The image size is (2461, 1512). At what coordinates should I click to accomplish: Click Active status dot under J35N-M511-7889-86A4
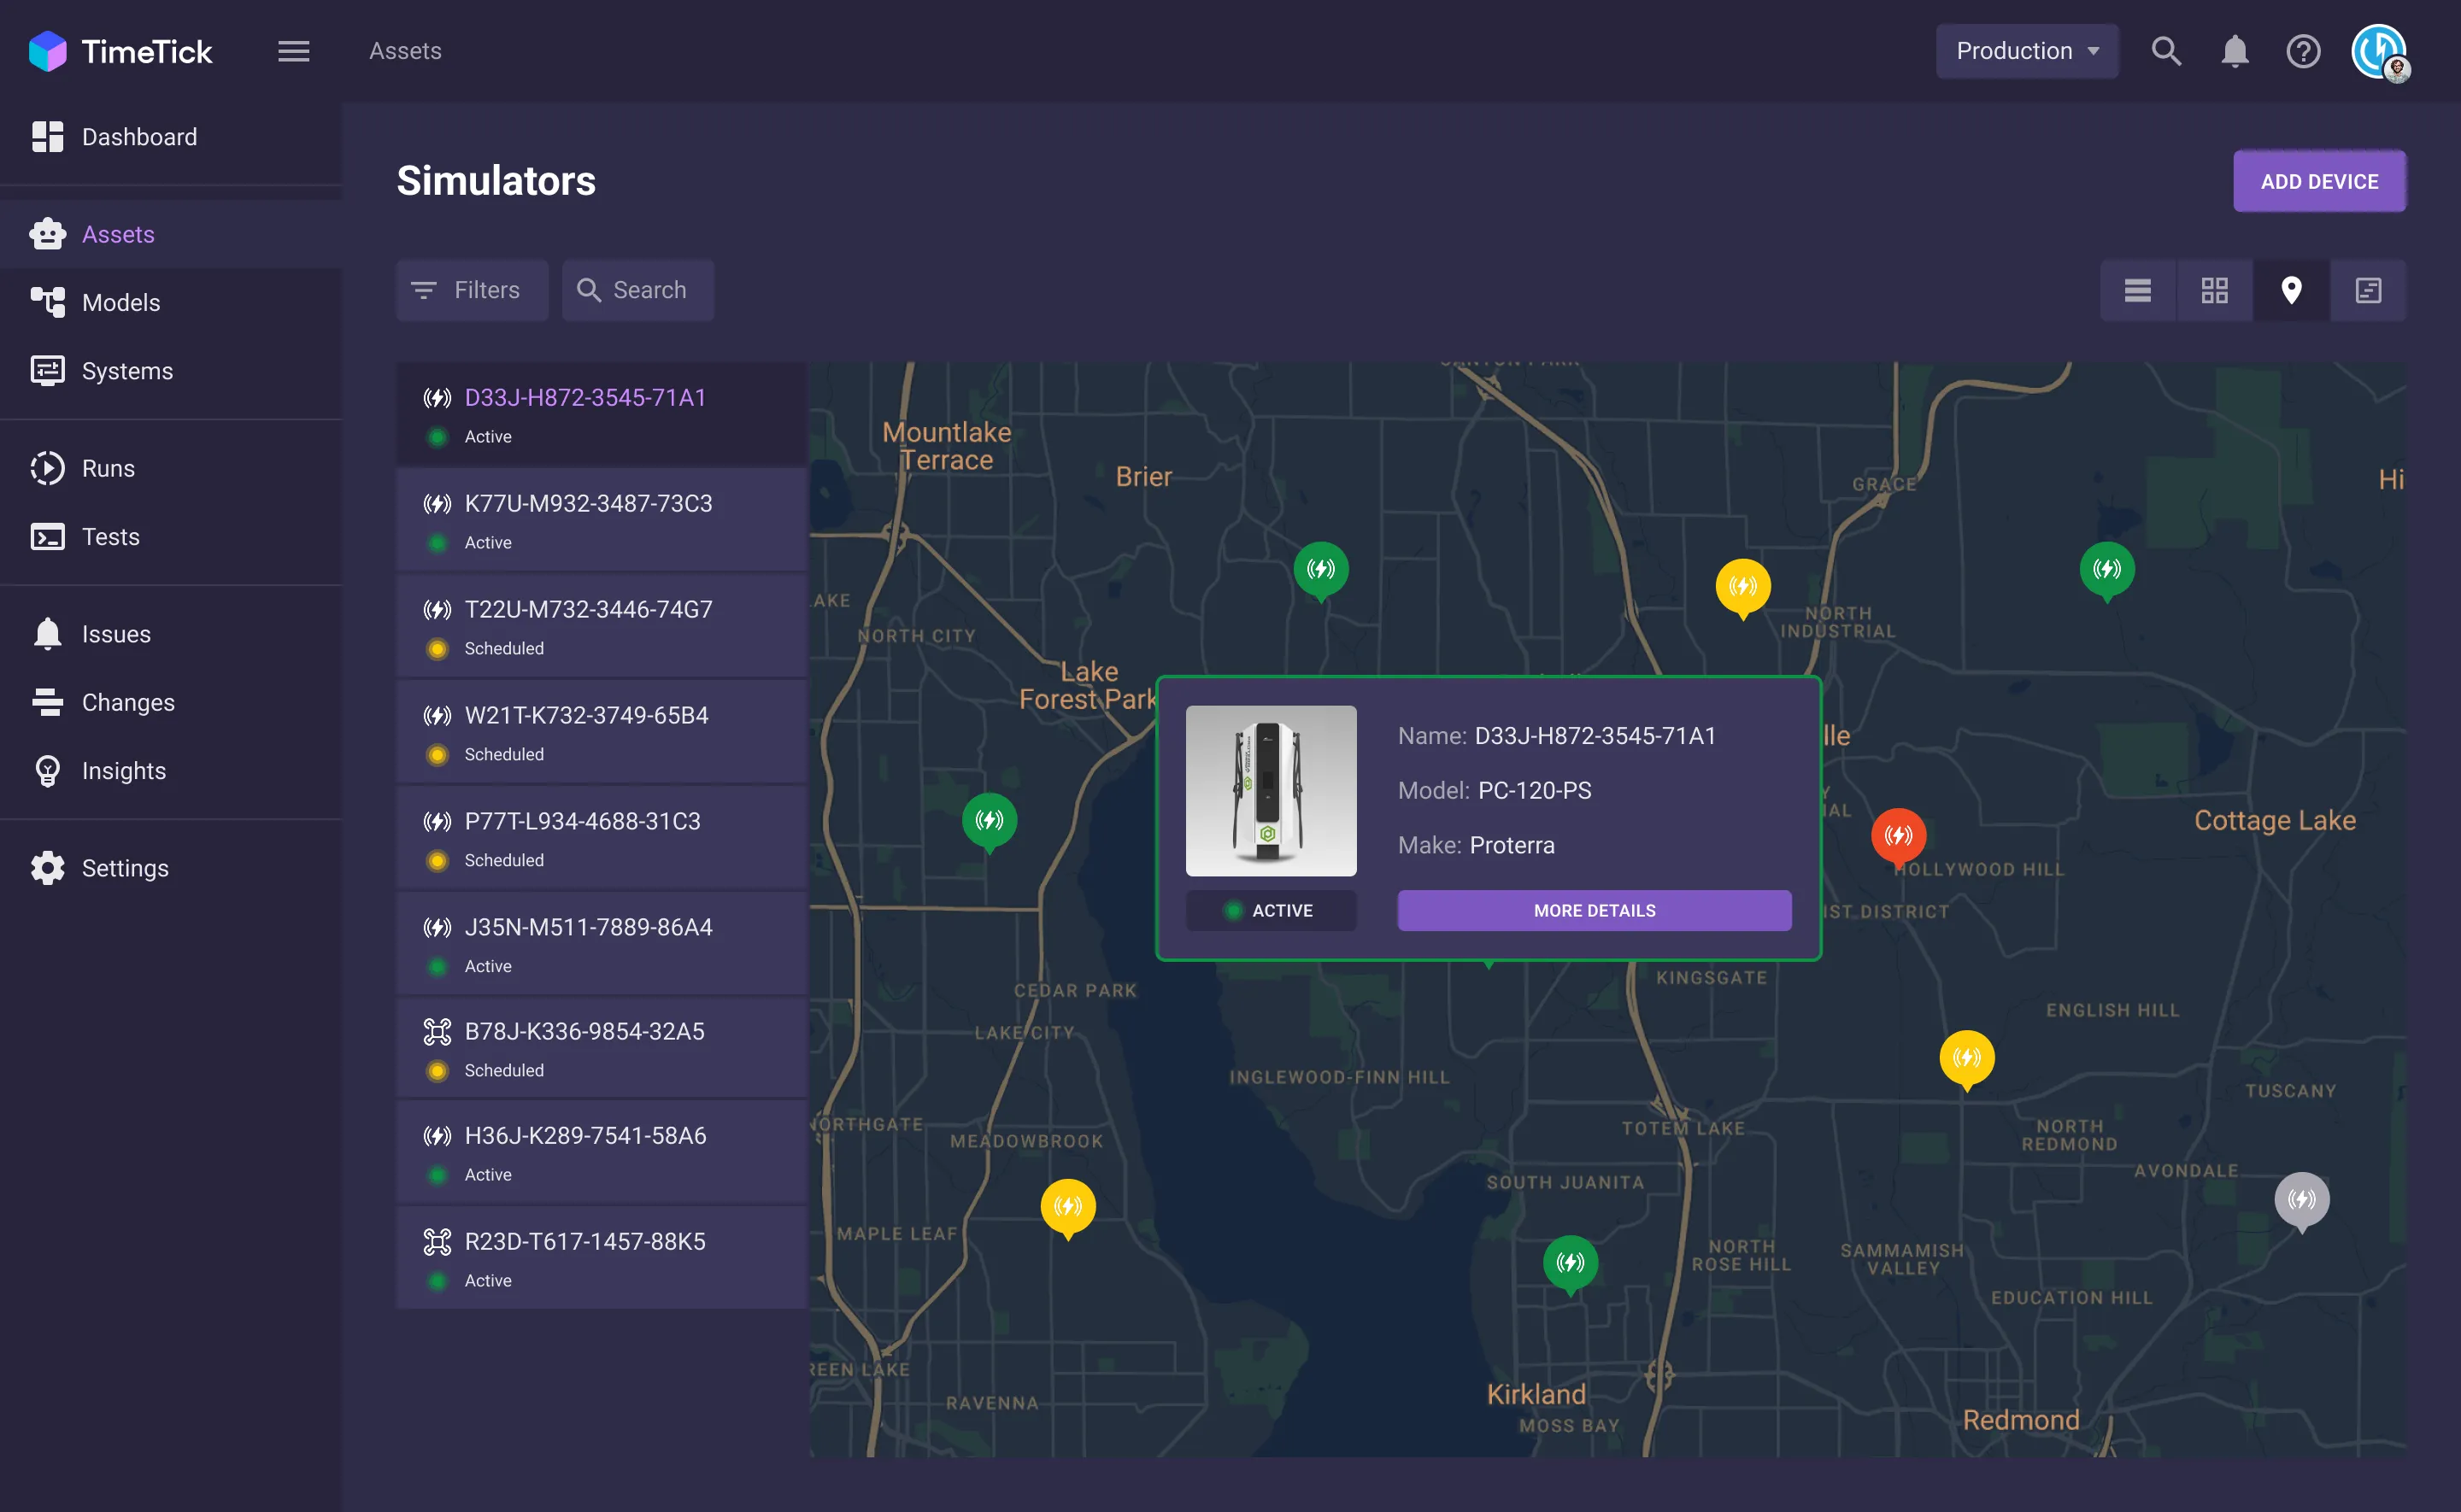coord(437,967)
